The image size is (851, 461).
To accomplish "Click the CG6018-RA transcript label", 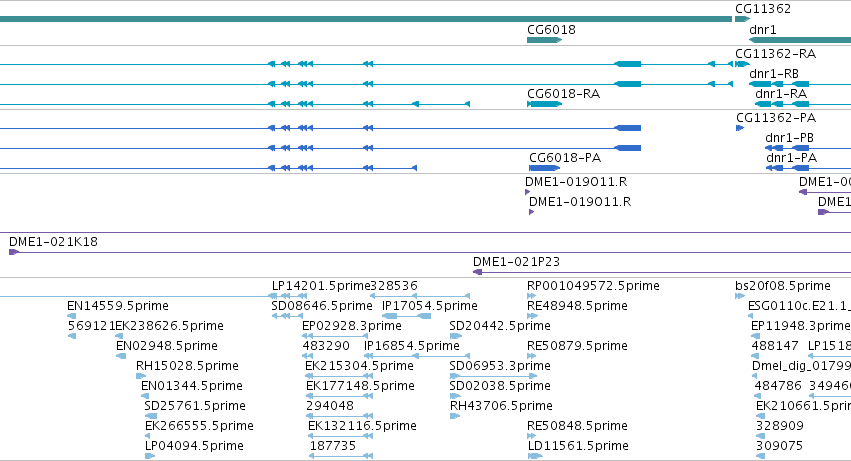I will 563,93.
